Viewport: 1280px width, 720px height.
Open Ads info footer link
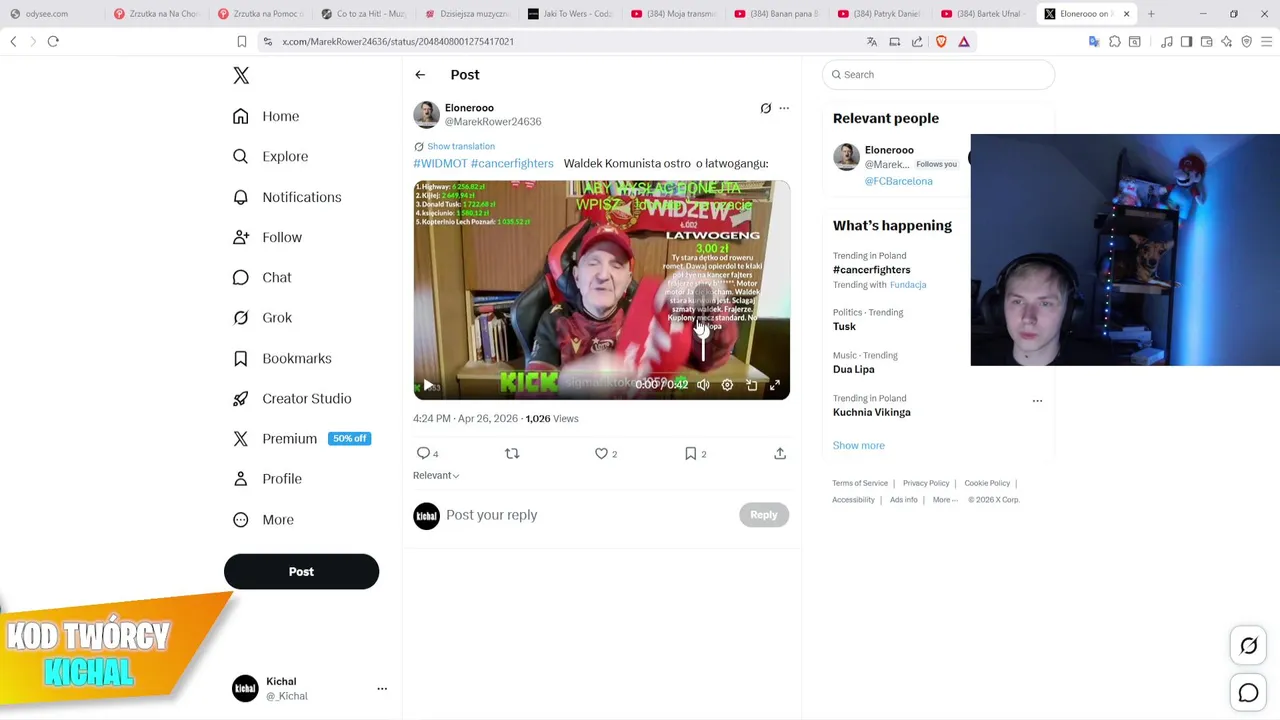point(904,500)
